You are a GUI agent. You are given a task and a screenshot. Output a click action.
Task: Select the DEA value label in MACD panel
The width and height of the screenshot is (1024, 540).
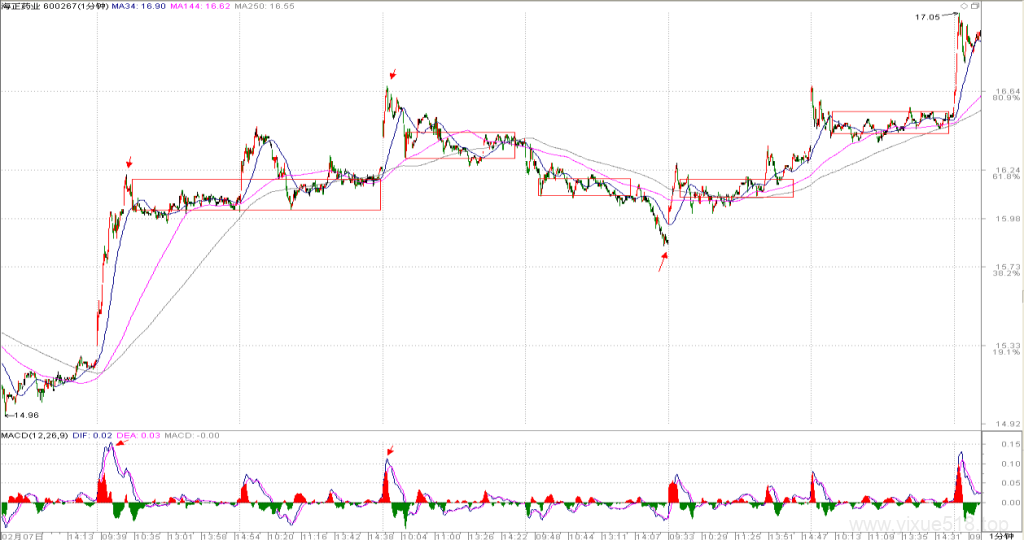click(x=138, y=436)
